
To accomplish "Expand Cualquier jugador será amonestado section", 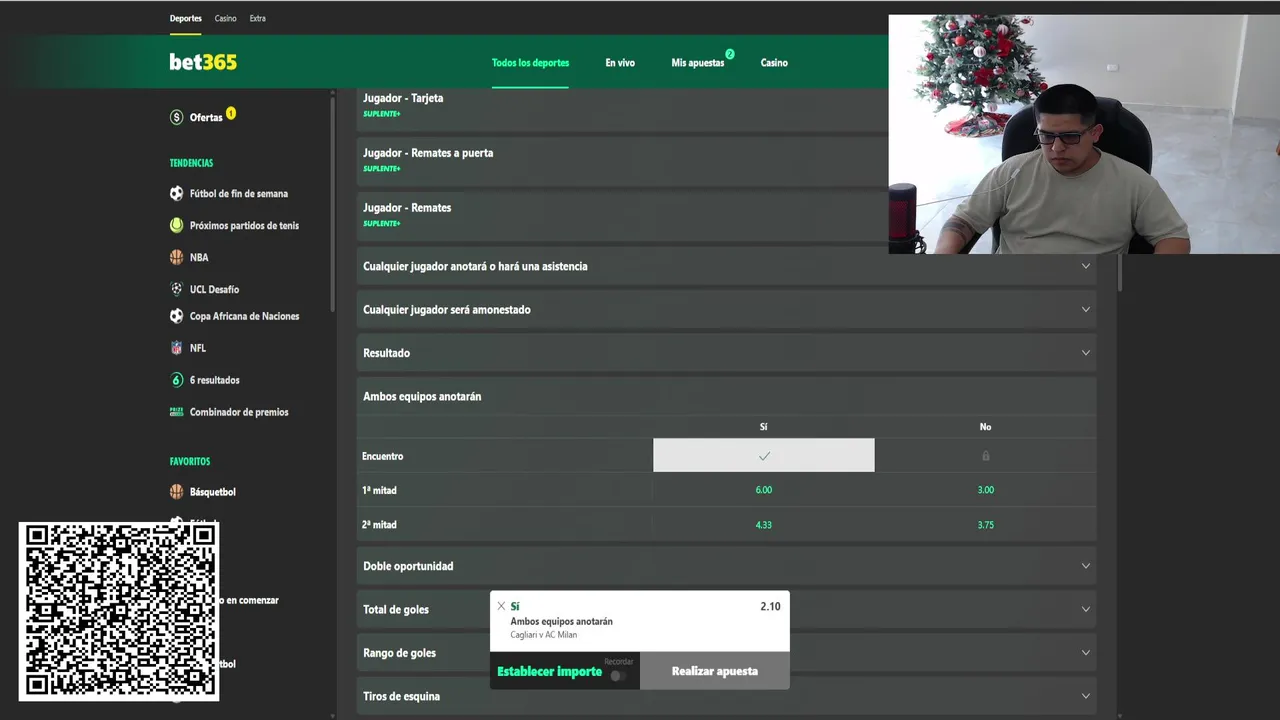I will click(726, 310).
